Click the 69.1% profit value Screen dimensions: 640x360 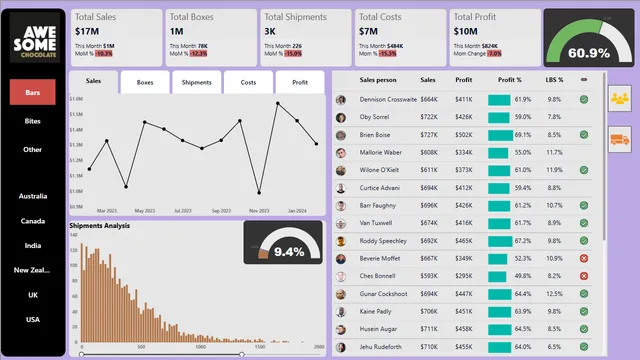tap(523, 135)
